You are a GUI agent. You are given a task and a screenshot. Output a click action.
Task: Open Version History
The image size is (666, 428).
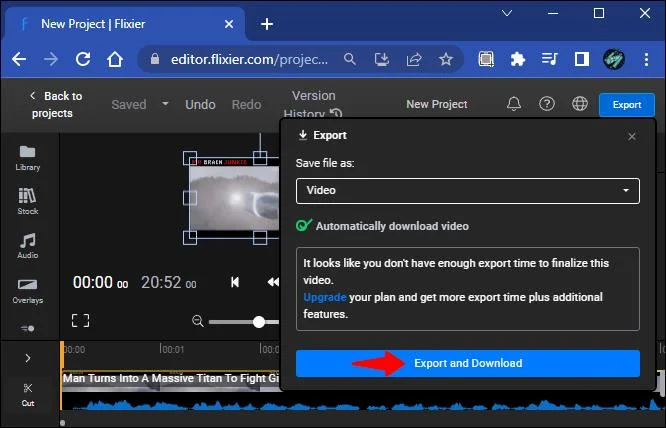pyautogui.click(x=313, y=104)
